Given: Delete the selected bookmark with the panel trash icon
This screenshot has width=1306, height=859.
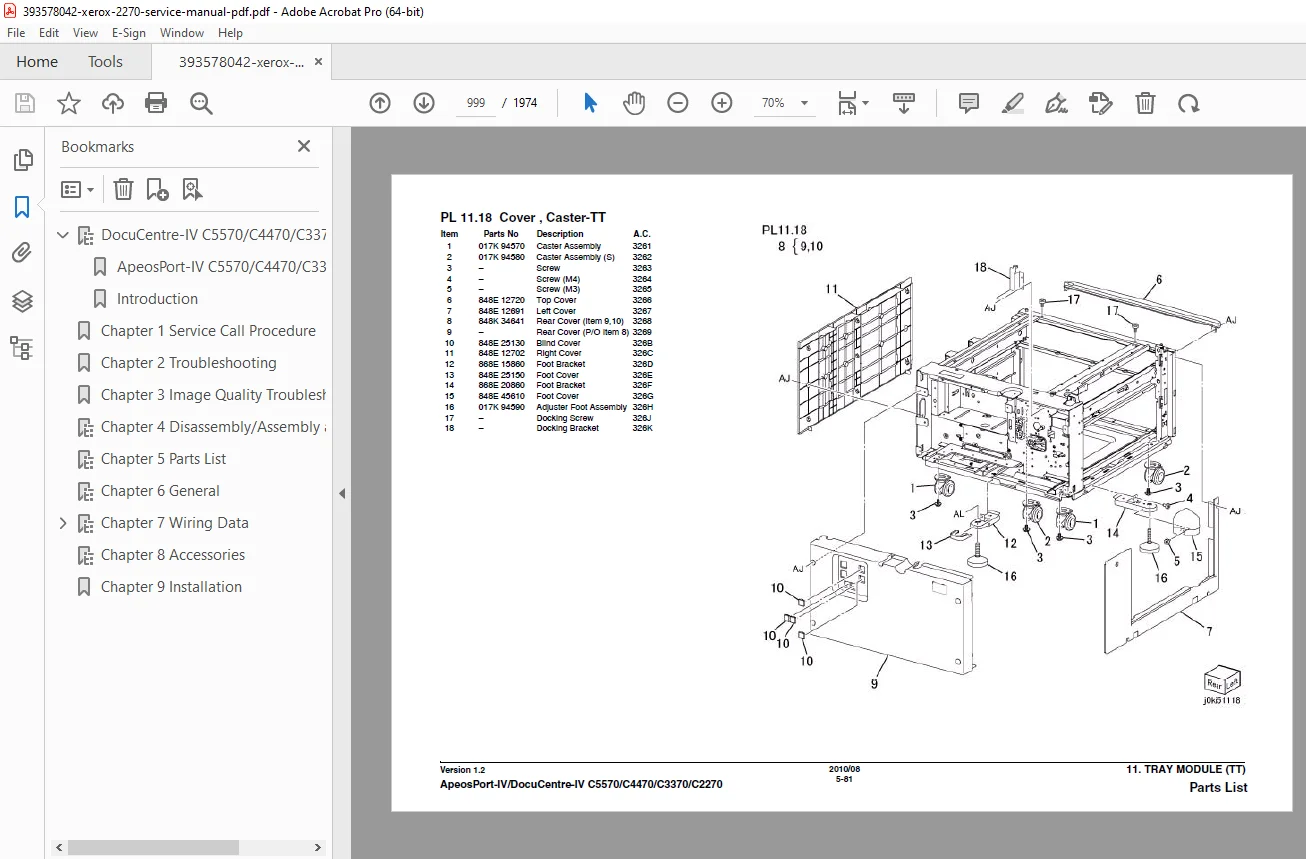Looking at the screenshot, I should [x=123, y=189].
